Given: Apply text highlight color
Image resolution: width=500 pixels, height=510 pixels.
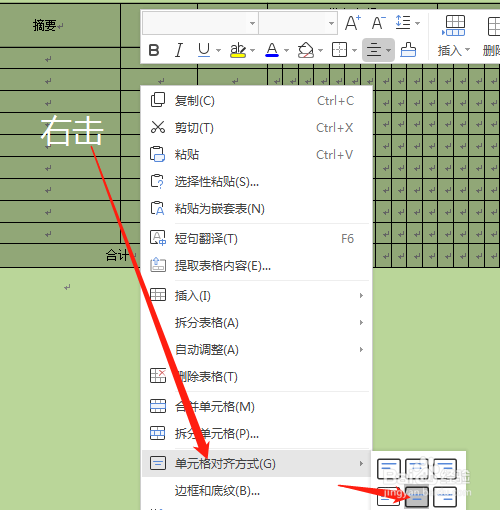Looking at the screenshot, I should [238, 50].
